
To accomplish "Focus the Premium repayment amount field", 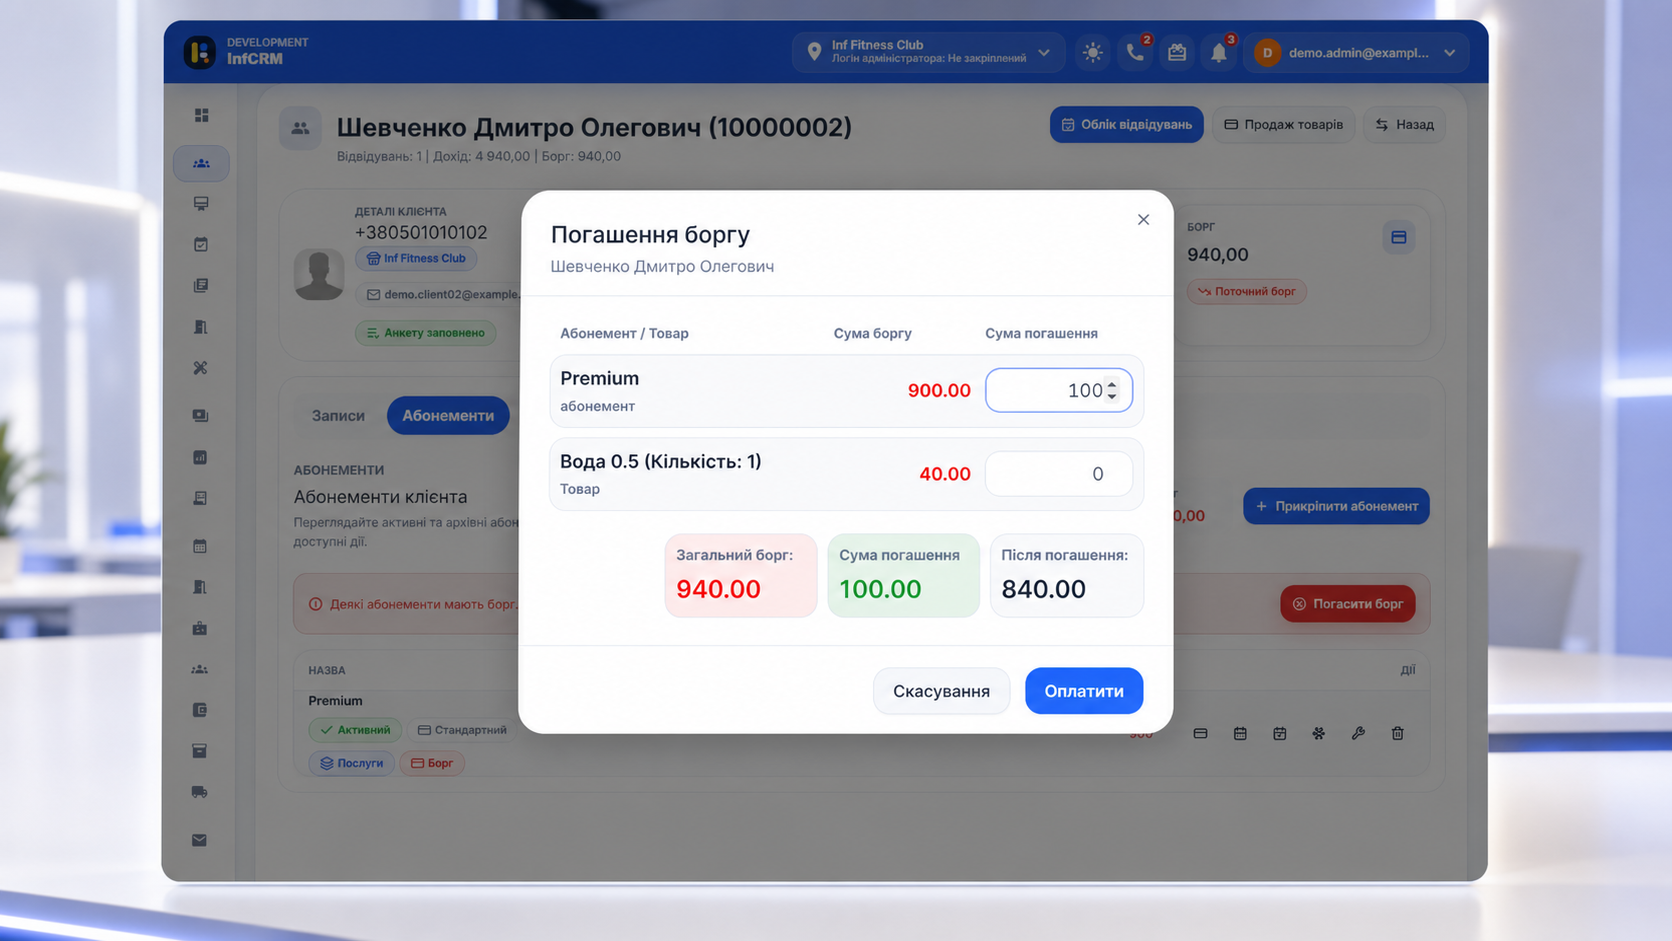I will [x=1059, y=390].
